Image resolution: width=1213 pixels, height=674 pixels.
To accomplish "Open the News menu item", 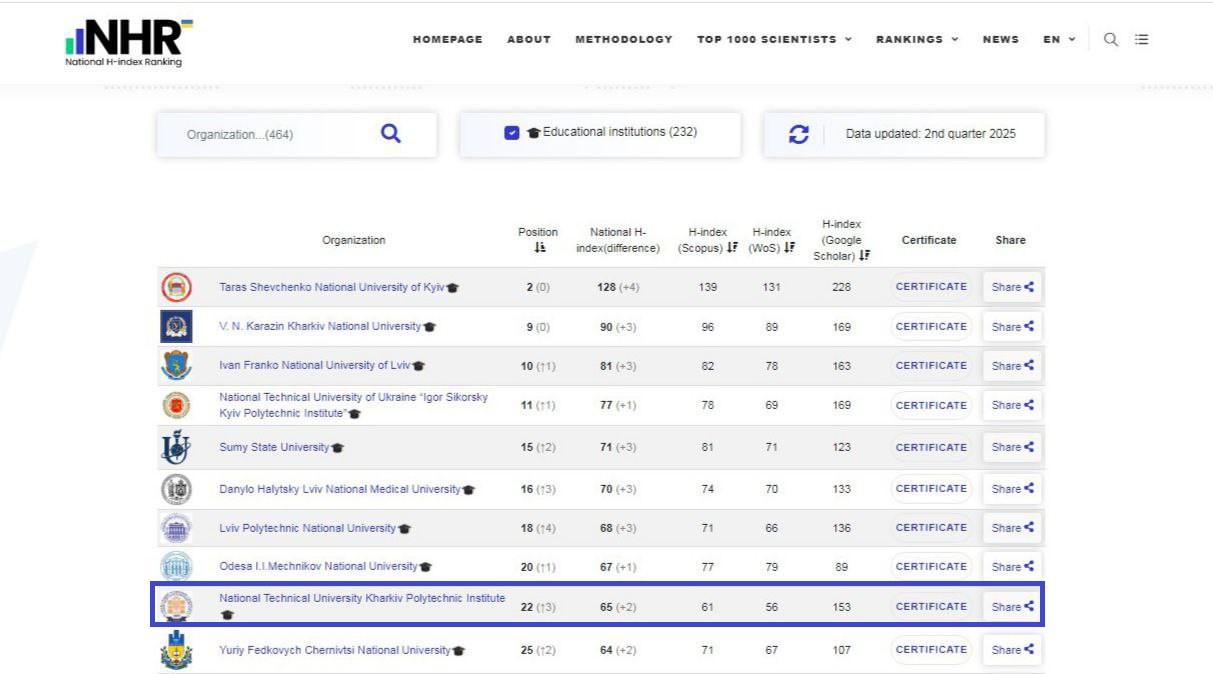I will 1001,40.
